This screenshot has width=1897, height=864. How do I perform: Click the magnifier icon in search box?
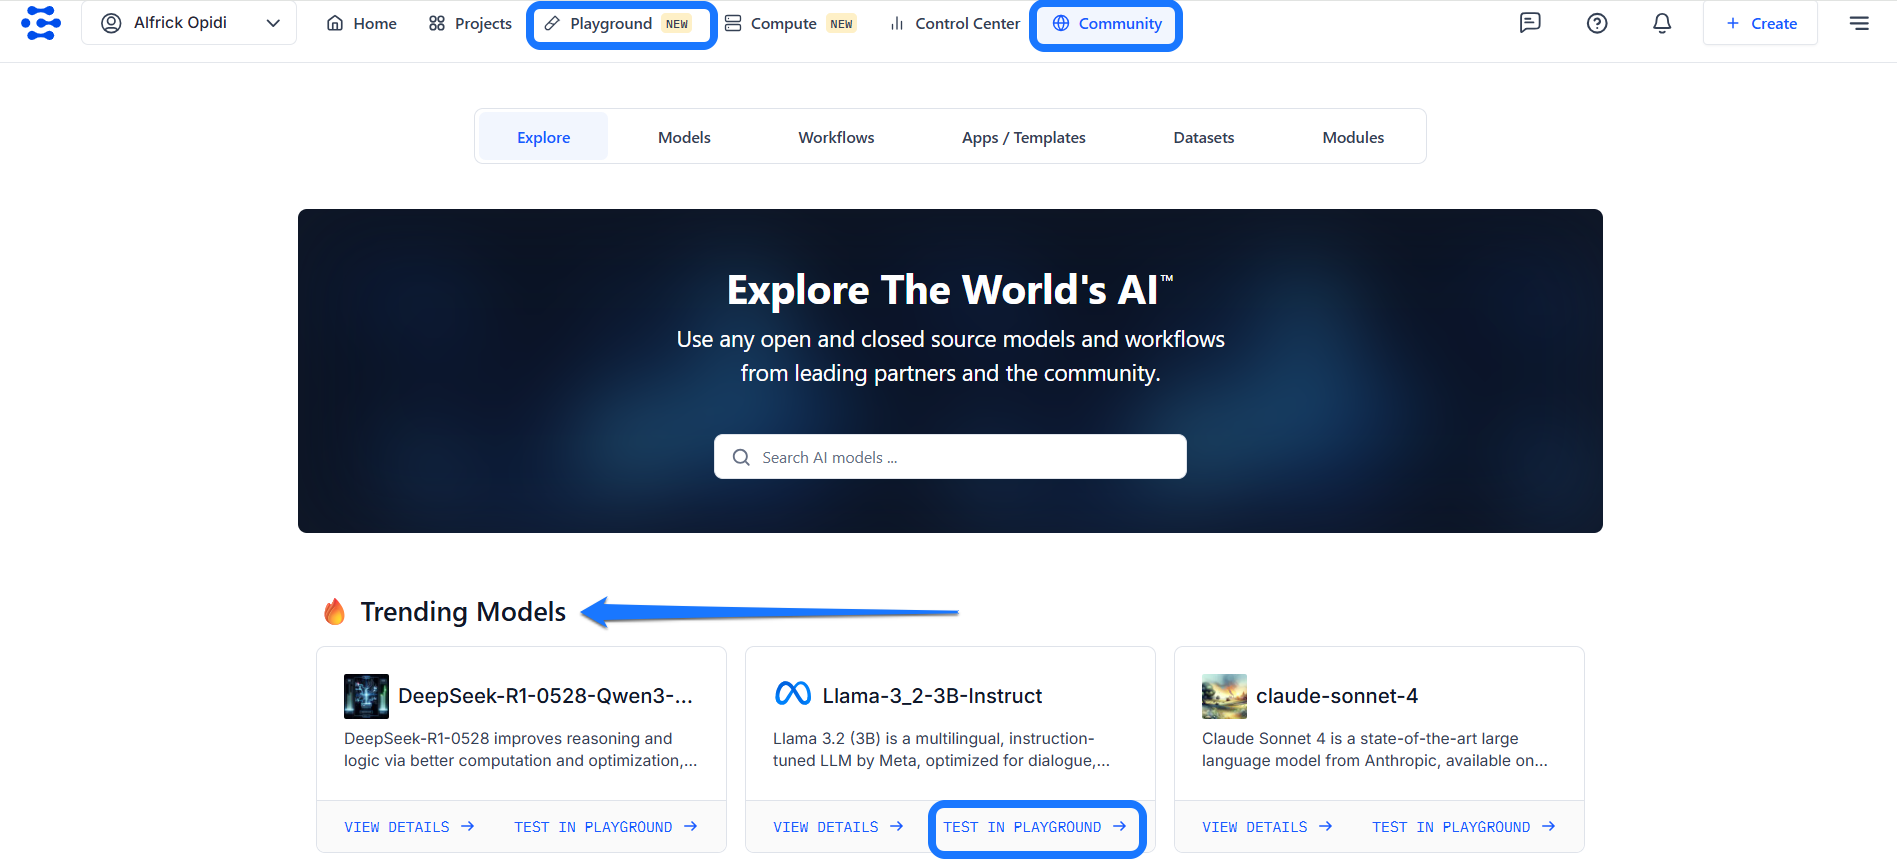(x=741, y=457)
